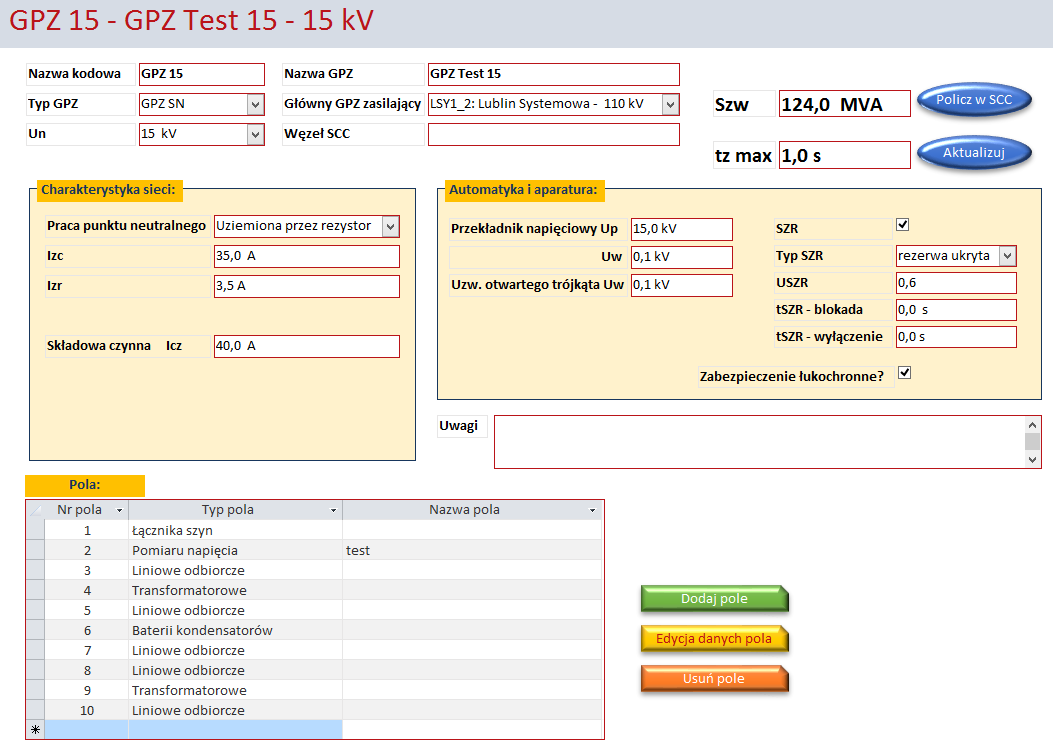Screen dimensions: 1053x756
Task: Click the Składowa czynna Icz field
Action: tap(306, 346)
